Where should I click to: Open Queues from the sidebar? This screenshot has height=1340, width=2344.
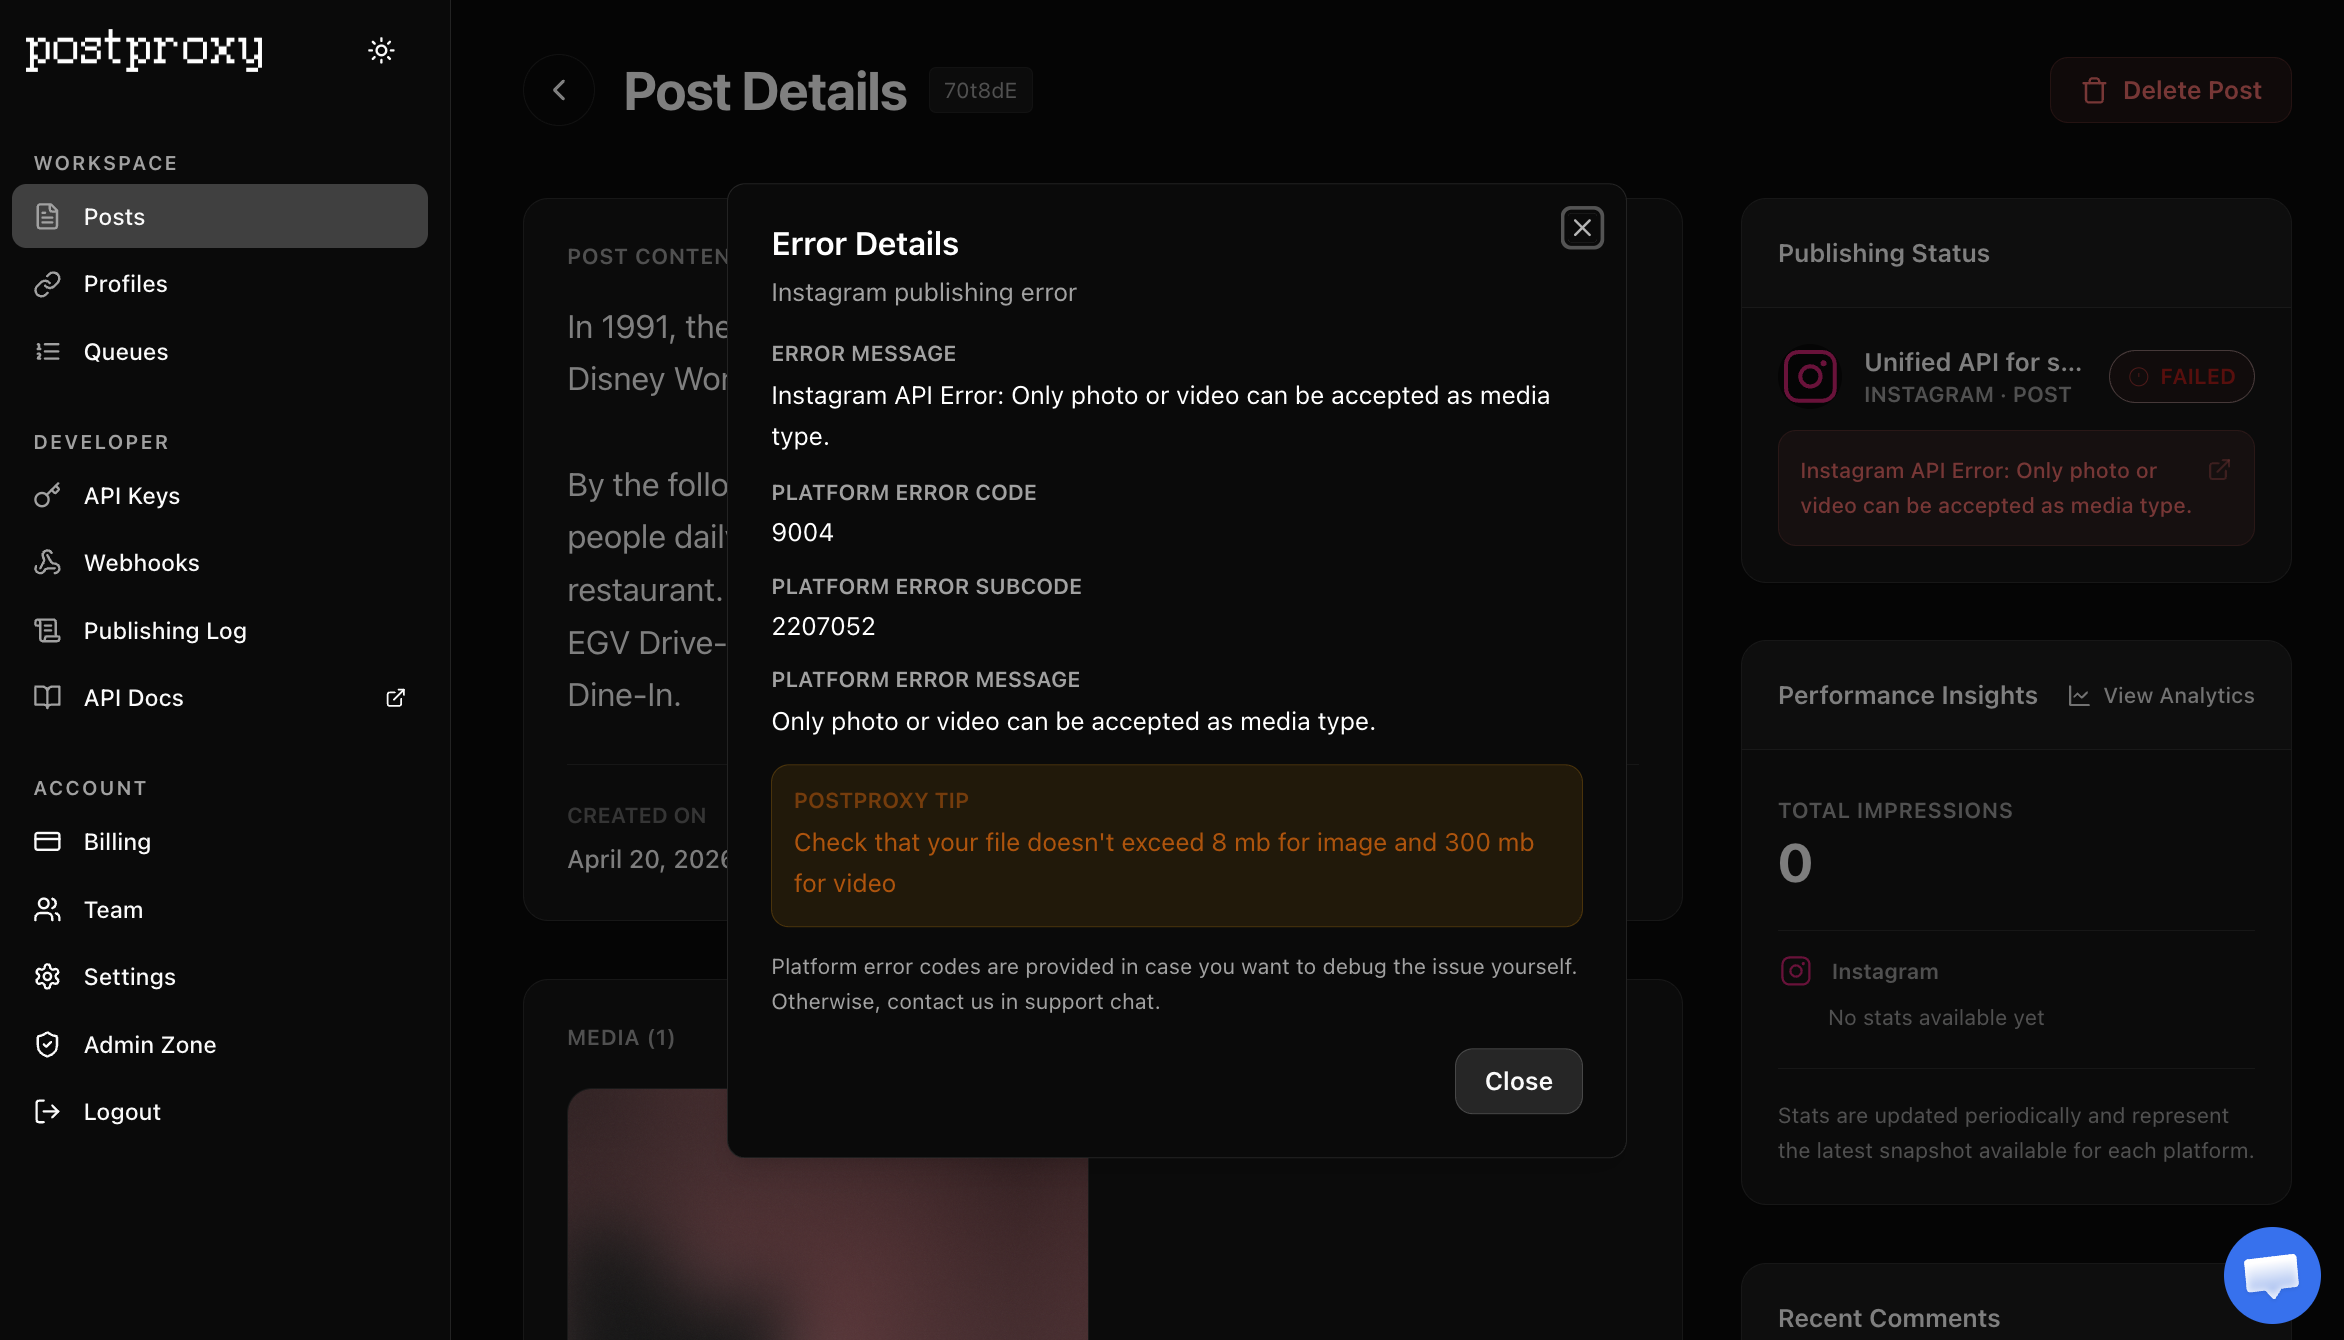click(220, 352)
